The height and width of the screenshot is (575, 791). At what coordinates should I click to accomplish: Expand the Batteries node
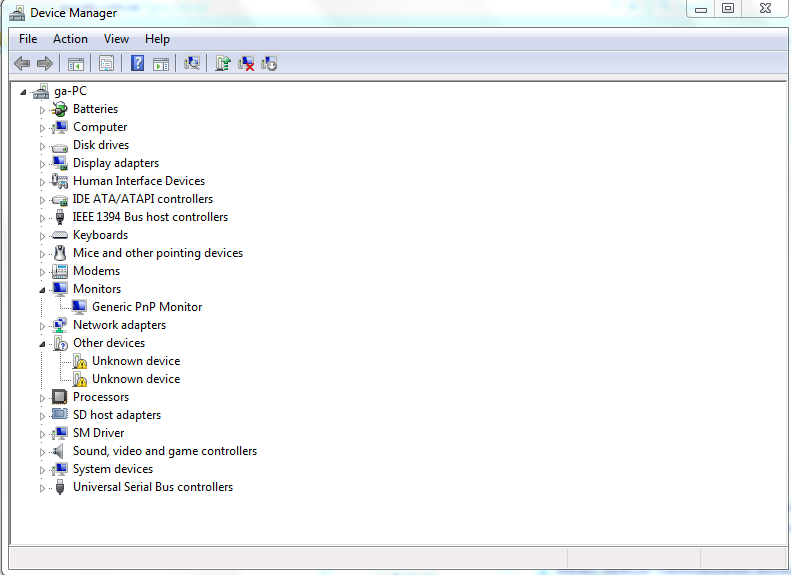pos(42,110)
